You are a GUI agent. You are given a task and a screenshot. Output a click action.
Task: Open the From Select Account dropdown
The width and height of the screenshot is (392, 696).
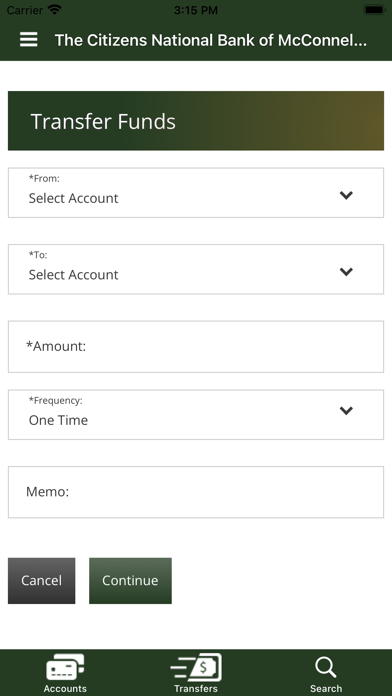click(196, 193)
